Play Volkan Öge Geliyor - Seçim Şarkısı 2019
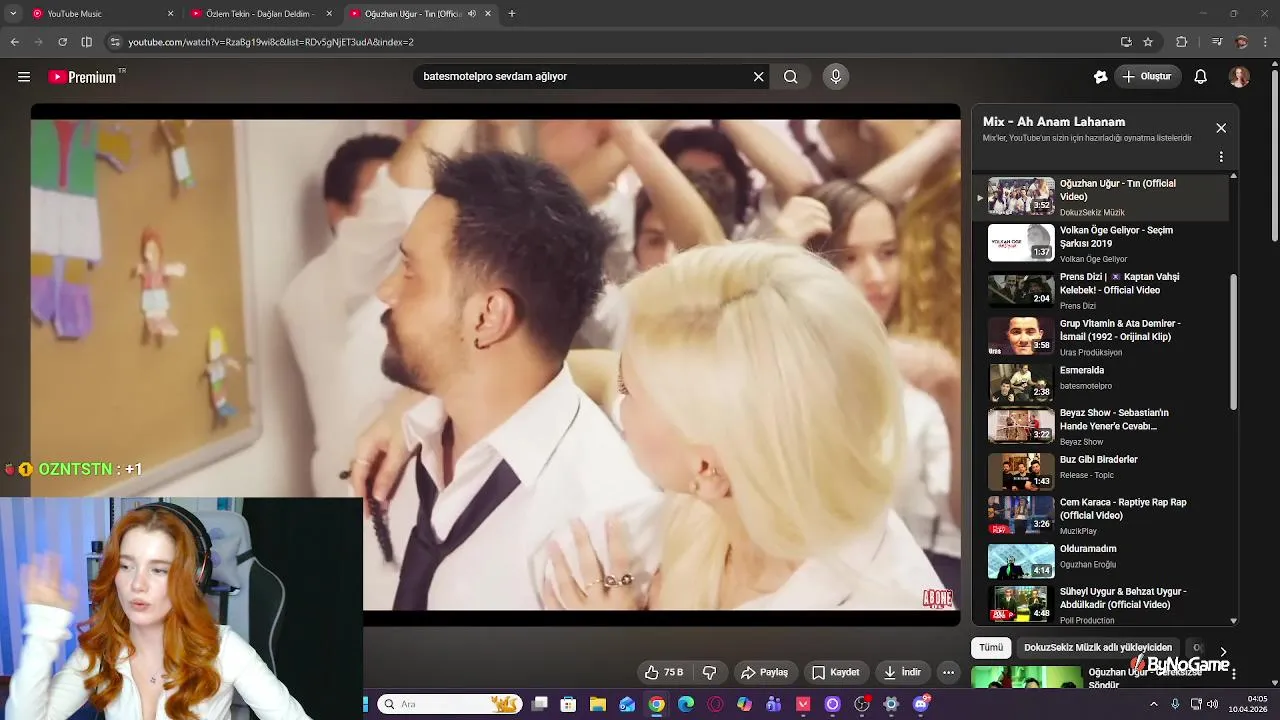1280x720 pixels. click(1100, 244)
